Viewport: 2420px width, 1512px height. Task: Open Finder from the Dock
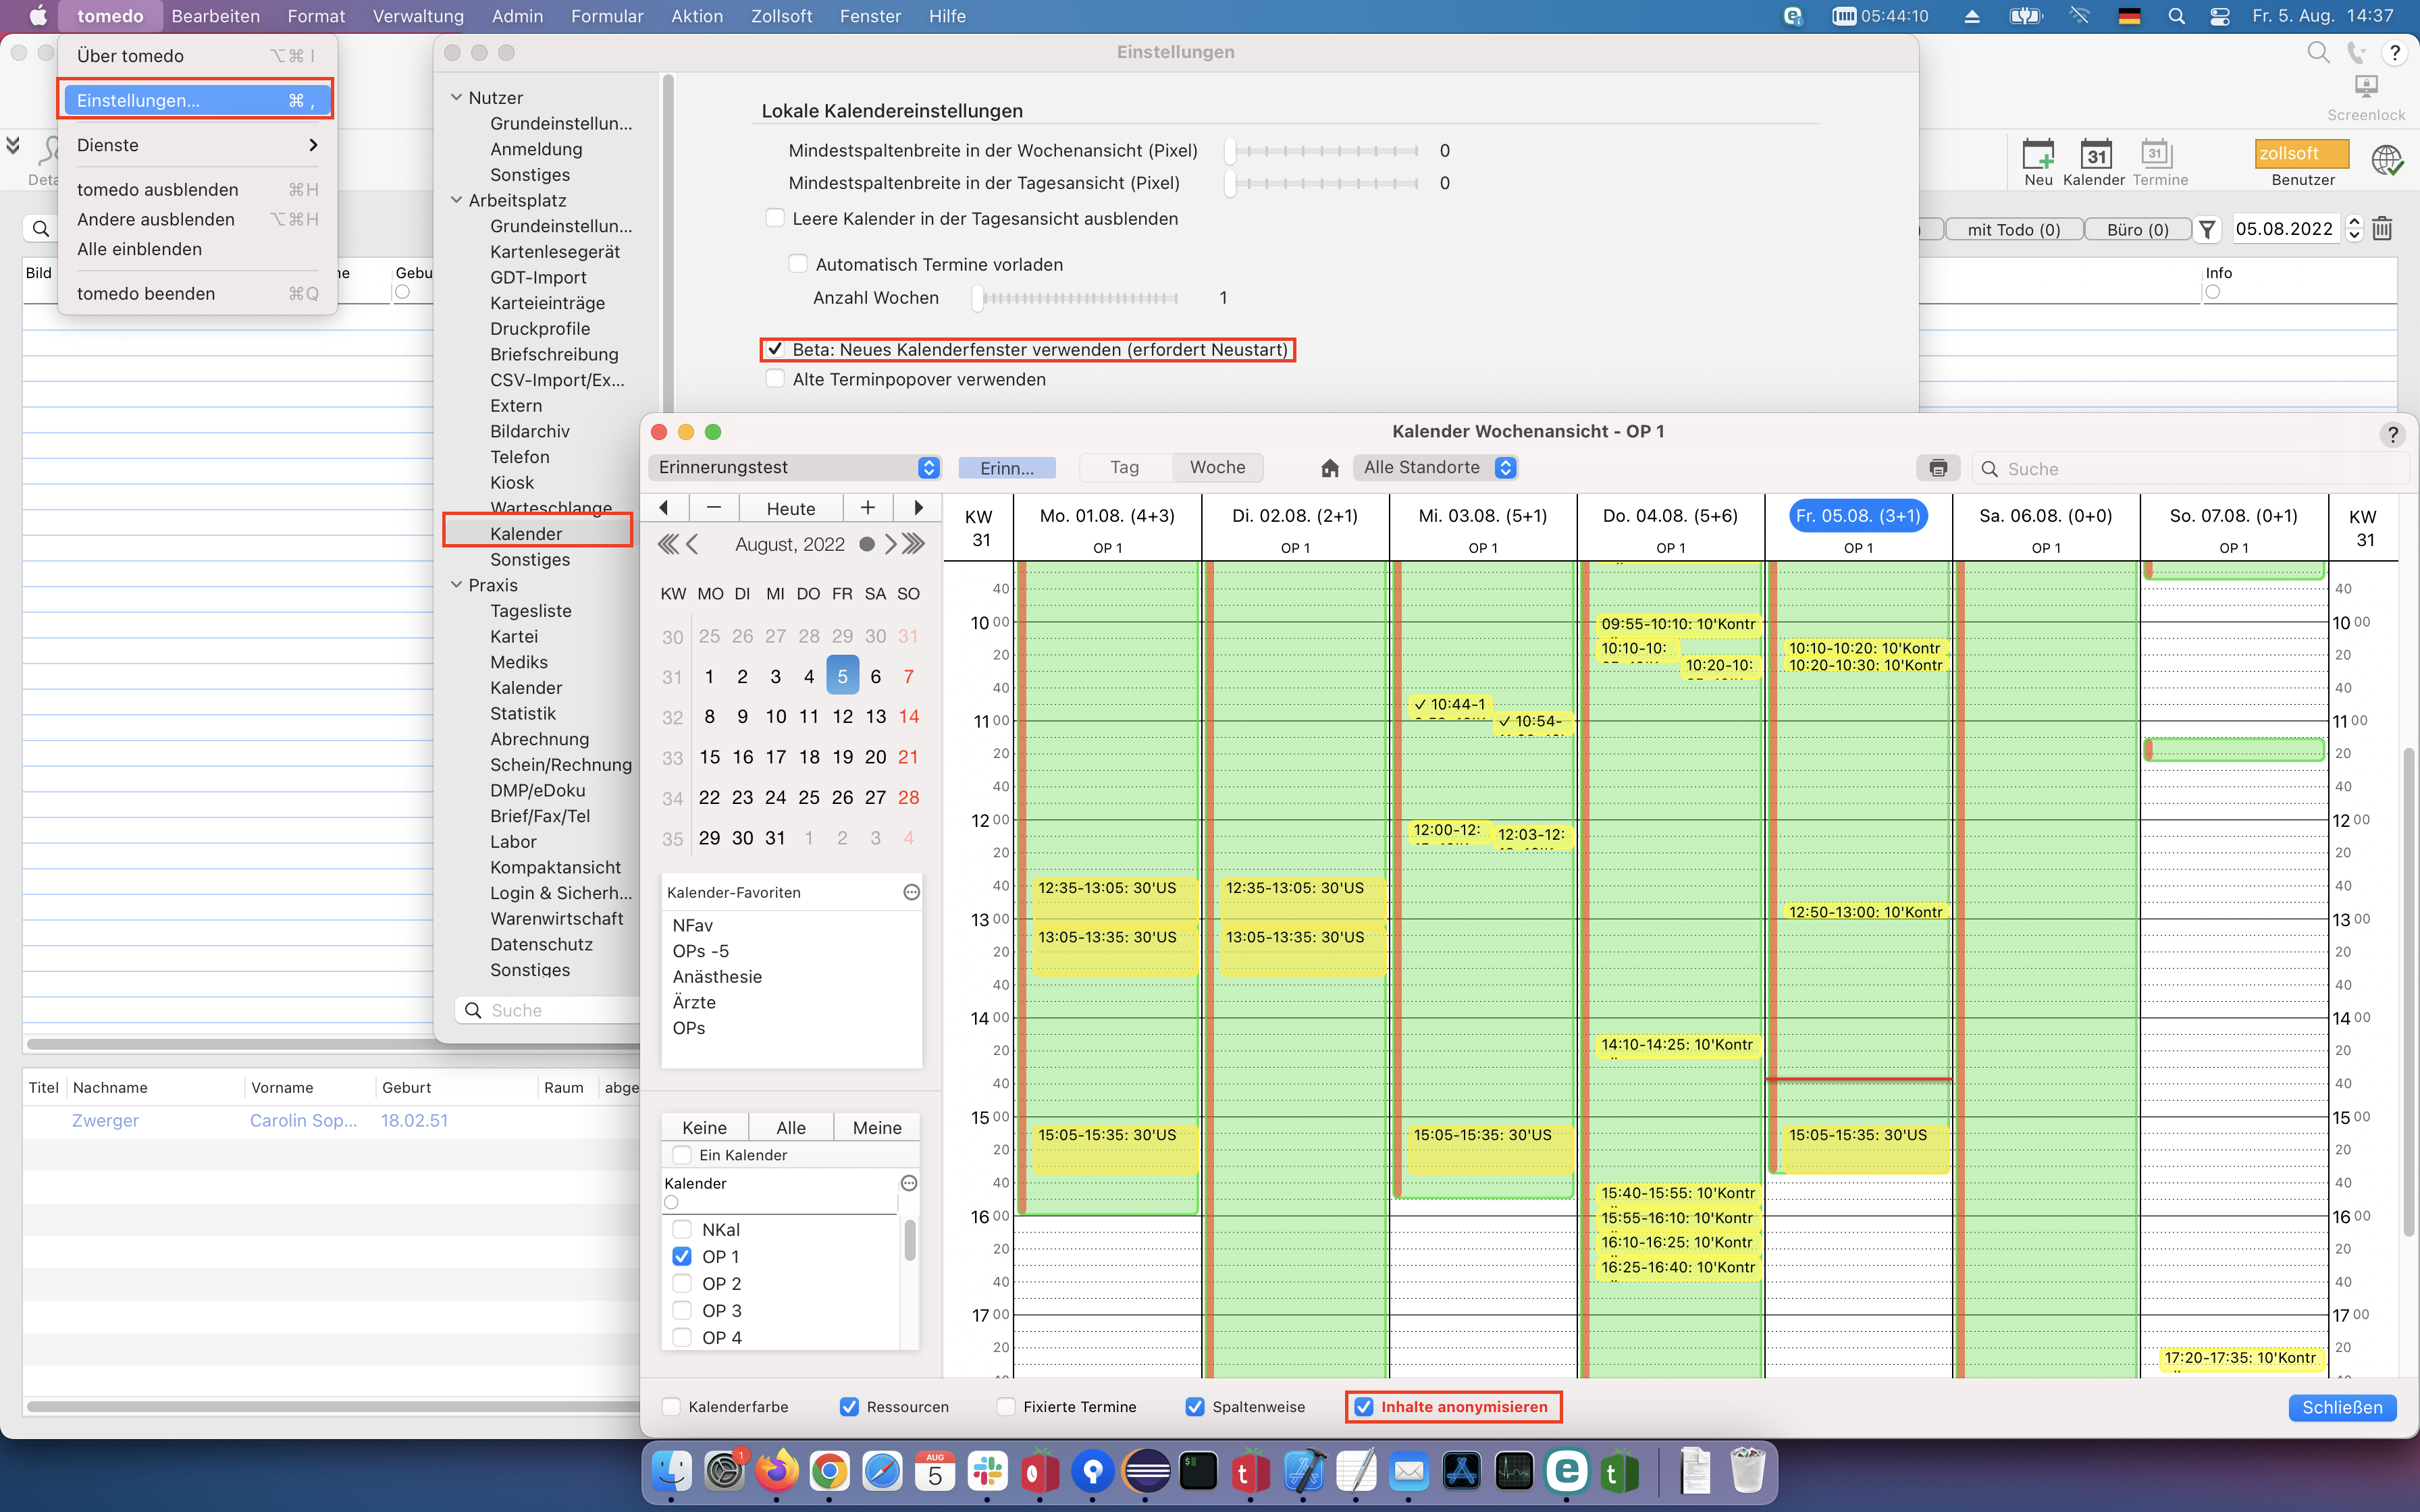coord(671,1471)
